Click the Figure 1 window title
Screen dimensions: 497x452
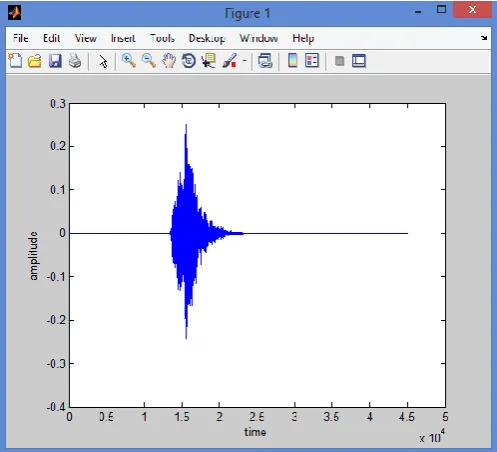click(247, 13)
